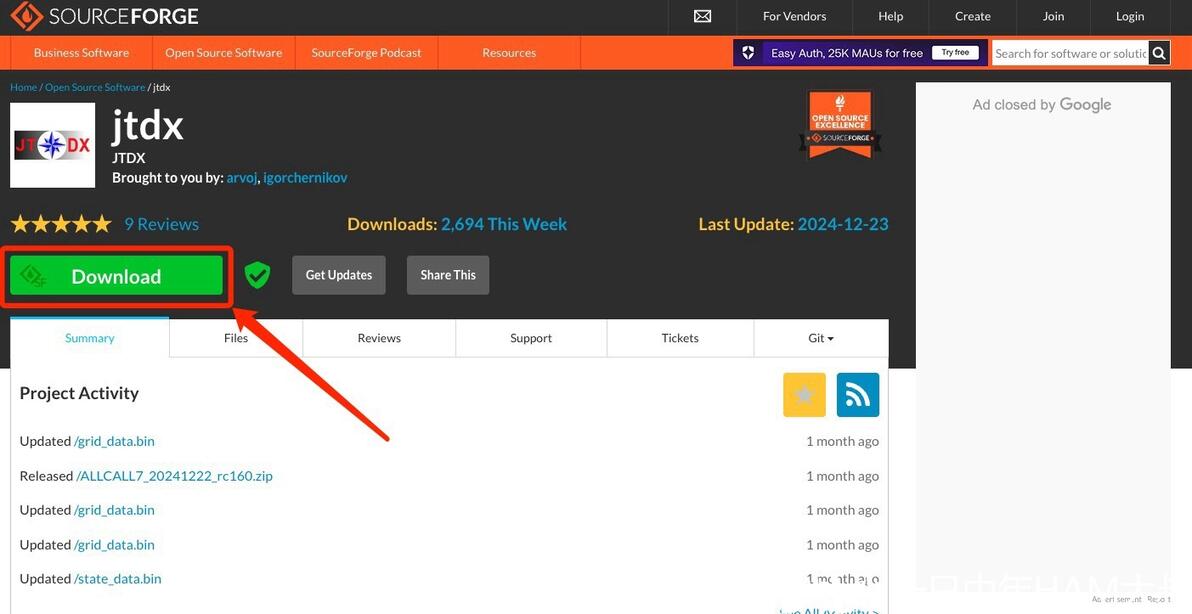Click the search for software input field
The width and height of the screenshot is (1192, 614).
(1070, 53)
